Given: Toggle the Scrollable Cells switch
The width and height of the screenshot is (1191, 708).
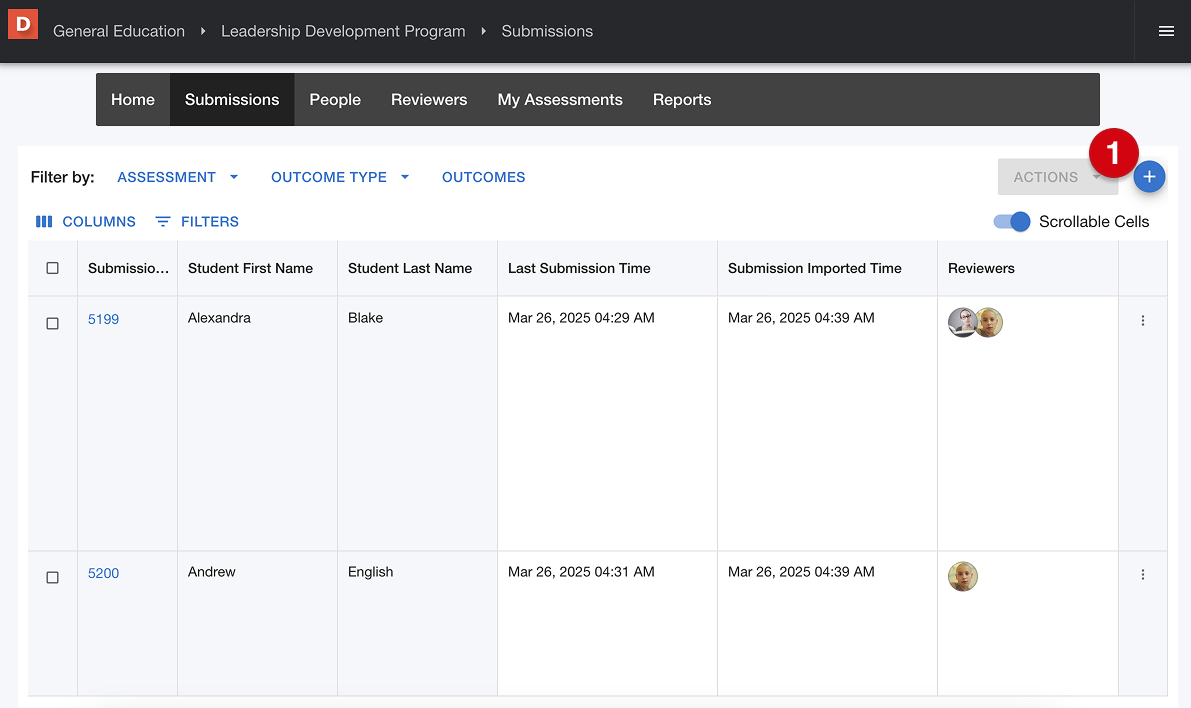Looking at the screenshot, I should point(1012,222).
